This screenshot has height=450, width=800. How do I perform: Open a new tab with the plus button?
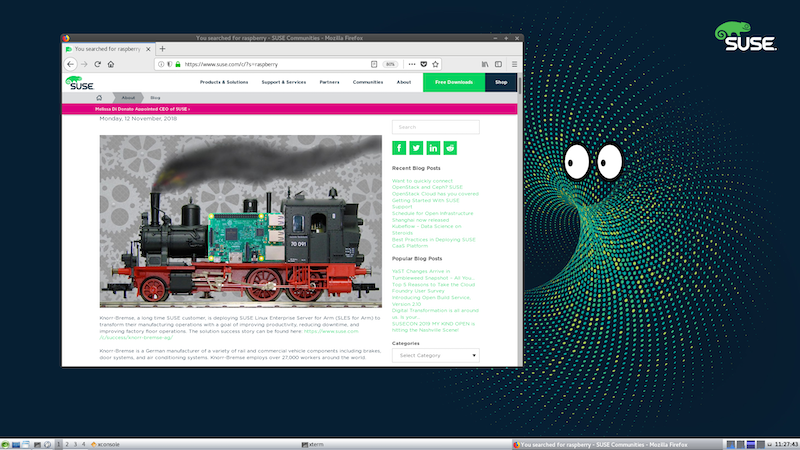pos(163,48)
